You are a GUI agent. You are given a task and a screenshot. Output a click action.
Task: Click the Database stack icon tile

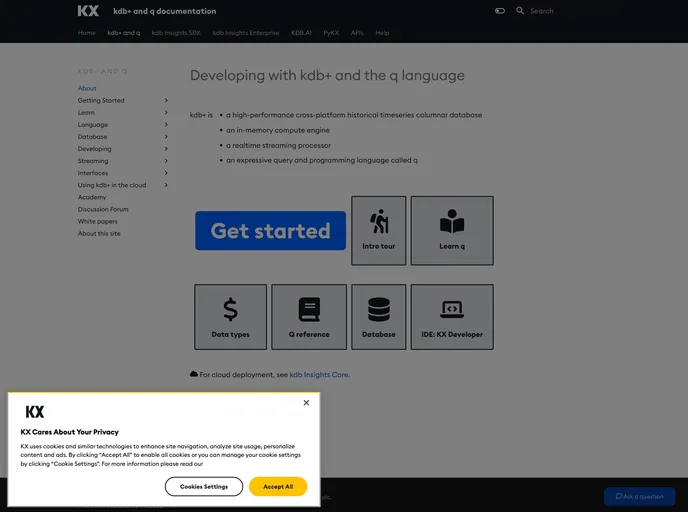coord(379,309)
